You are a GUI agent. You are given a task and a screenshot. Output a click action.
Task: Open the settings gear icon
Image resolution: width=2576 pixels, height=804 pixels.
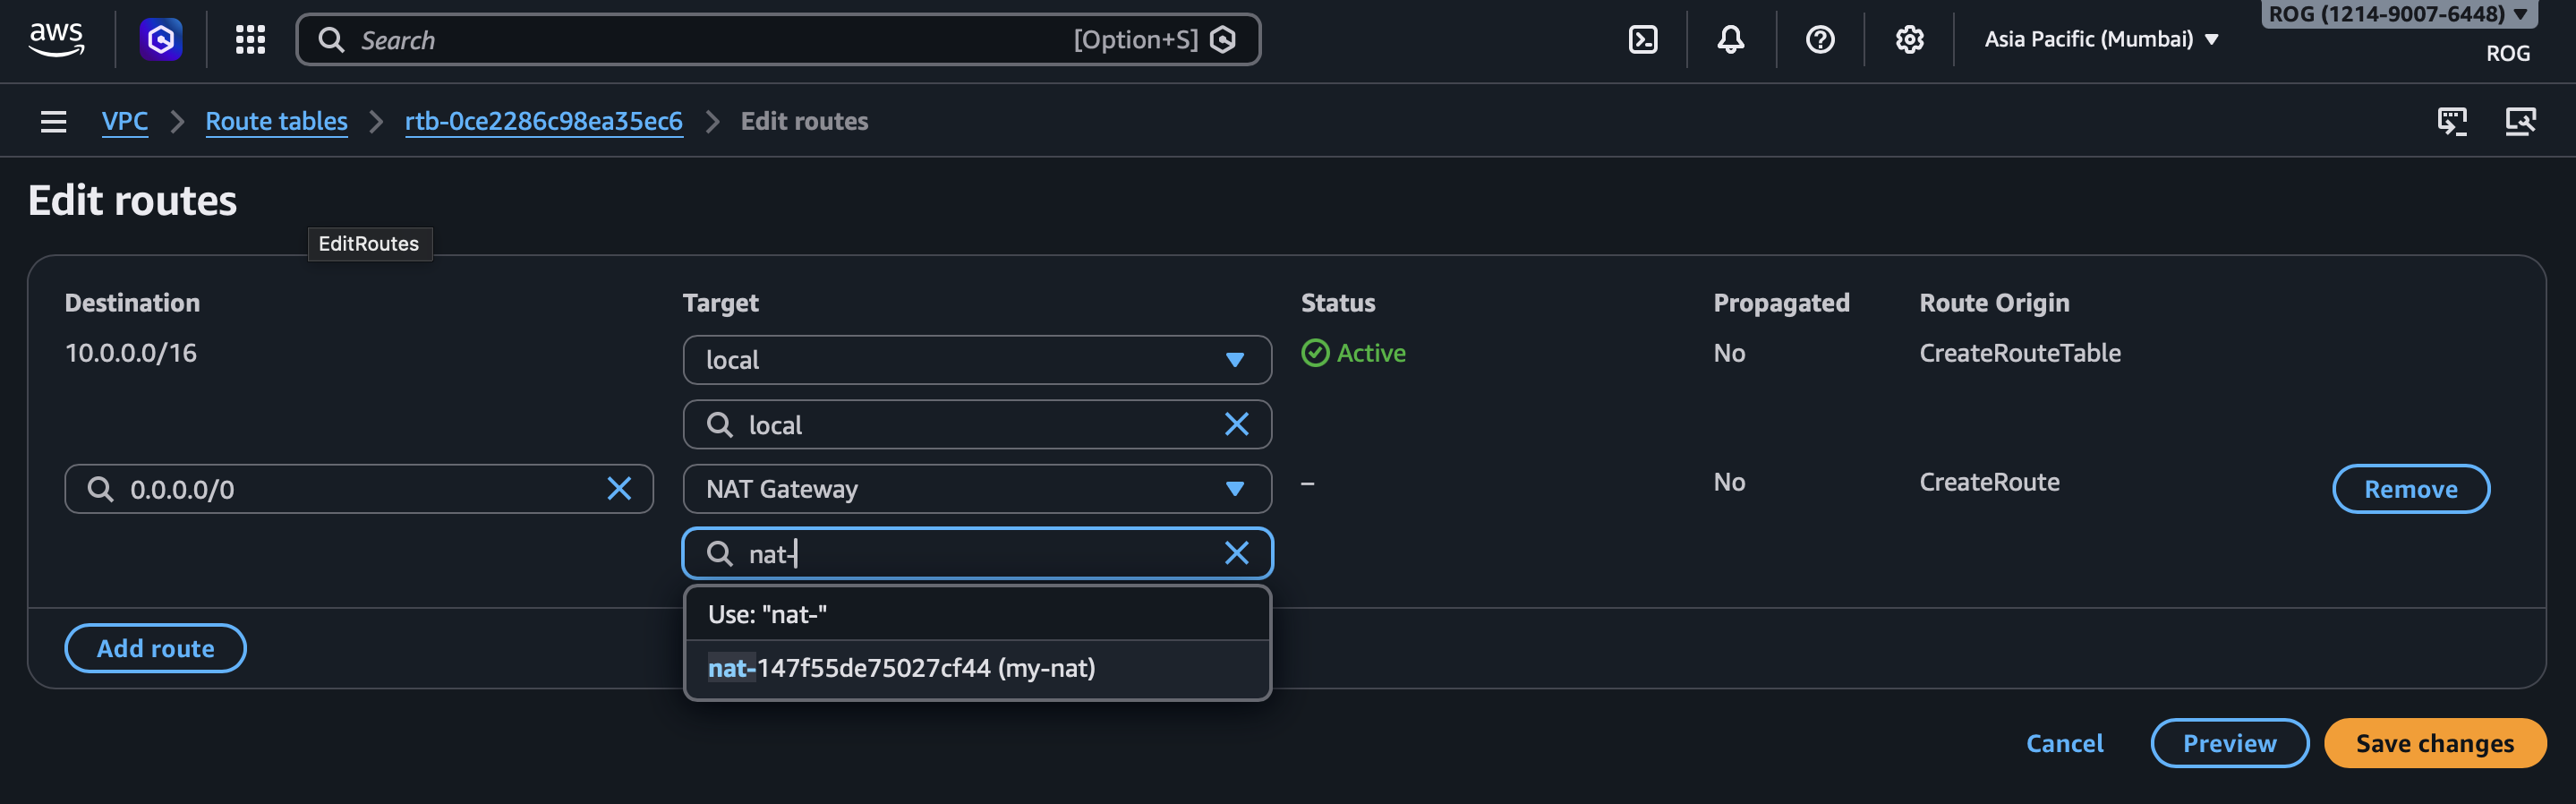(x=1908, y=40)
